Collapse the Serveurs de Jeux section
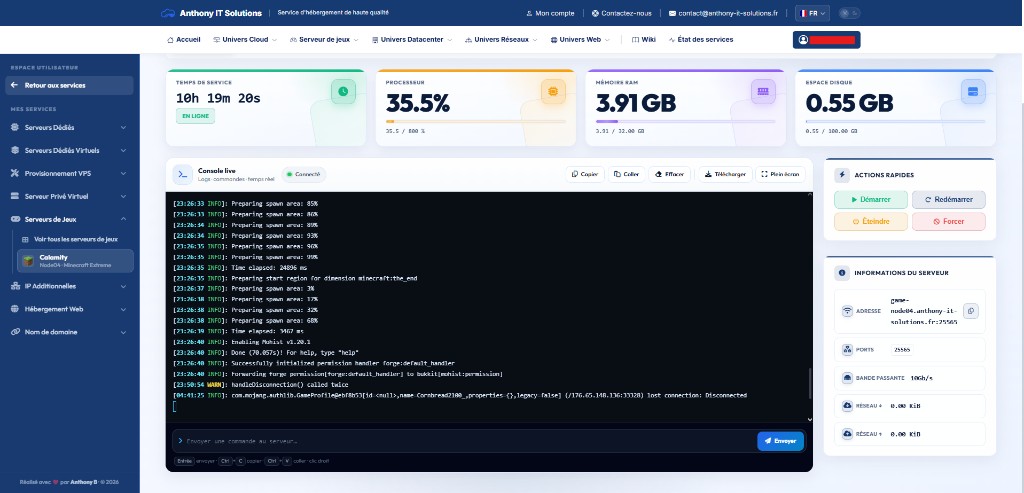 coord(69,219)
